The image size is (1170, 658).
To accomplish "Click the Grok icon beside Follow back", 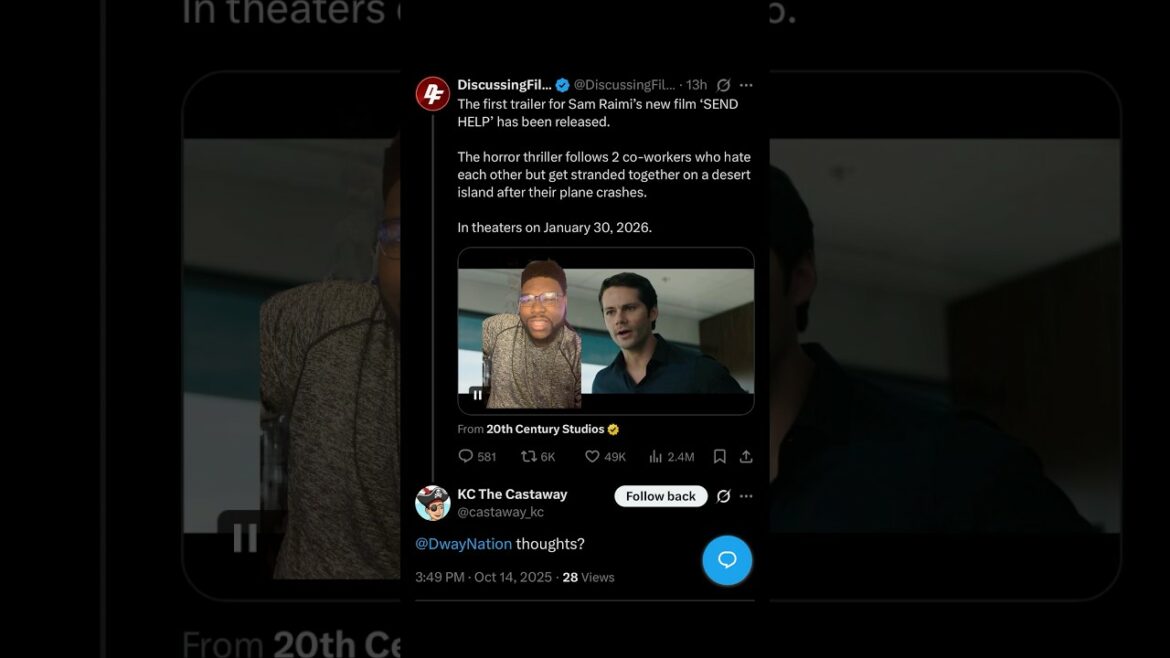I will [723, 496].
